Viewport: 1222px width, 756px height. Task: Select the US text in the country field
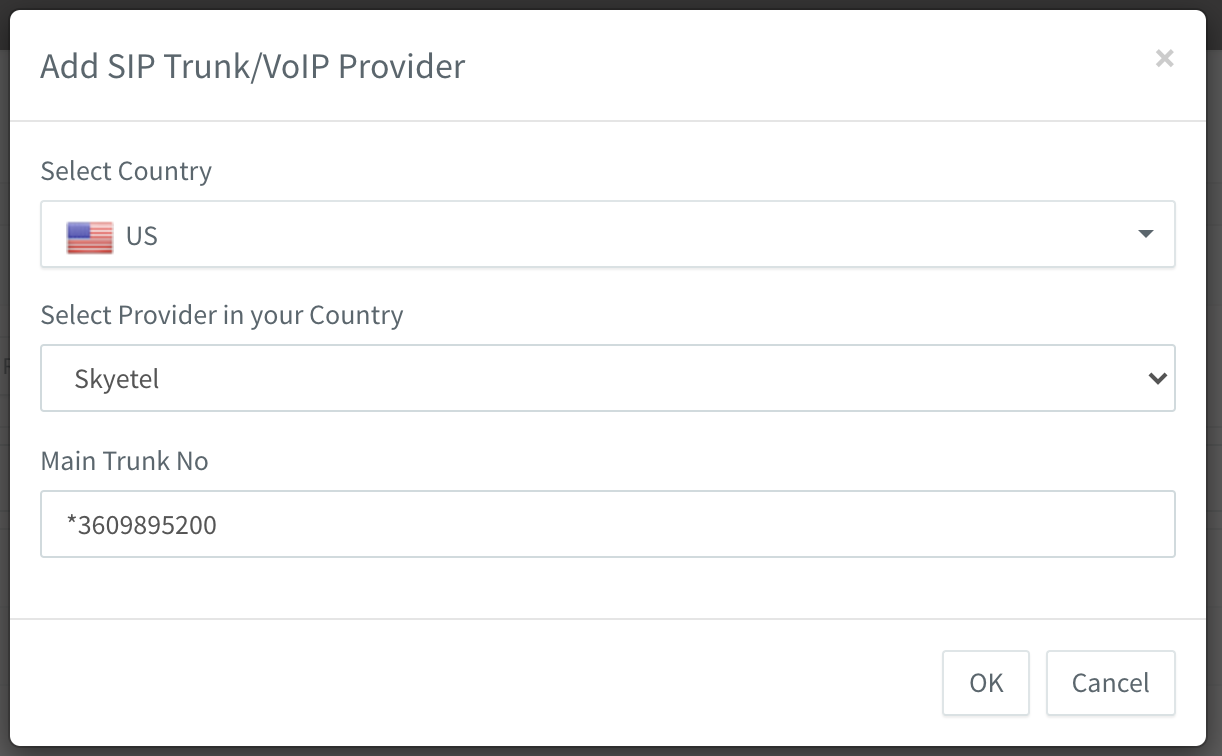(x=142, y=236)
